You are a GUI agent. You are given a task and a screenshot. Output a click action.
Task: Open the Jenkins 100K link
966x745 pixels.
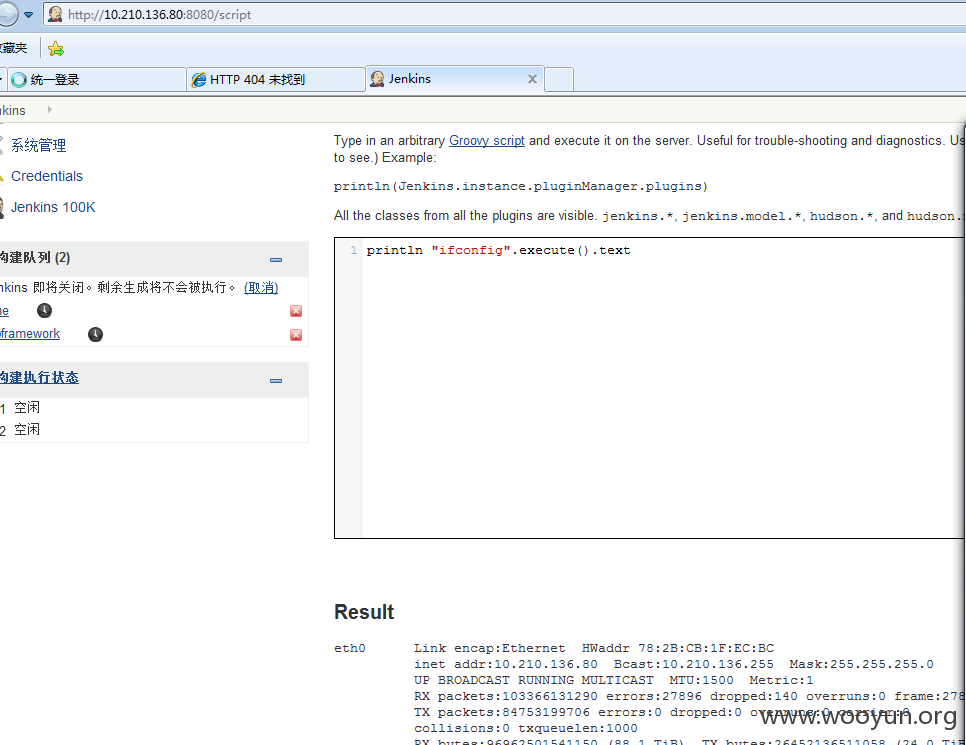click(x=53, y=207)
